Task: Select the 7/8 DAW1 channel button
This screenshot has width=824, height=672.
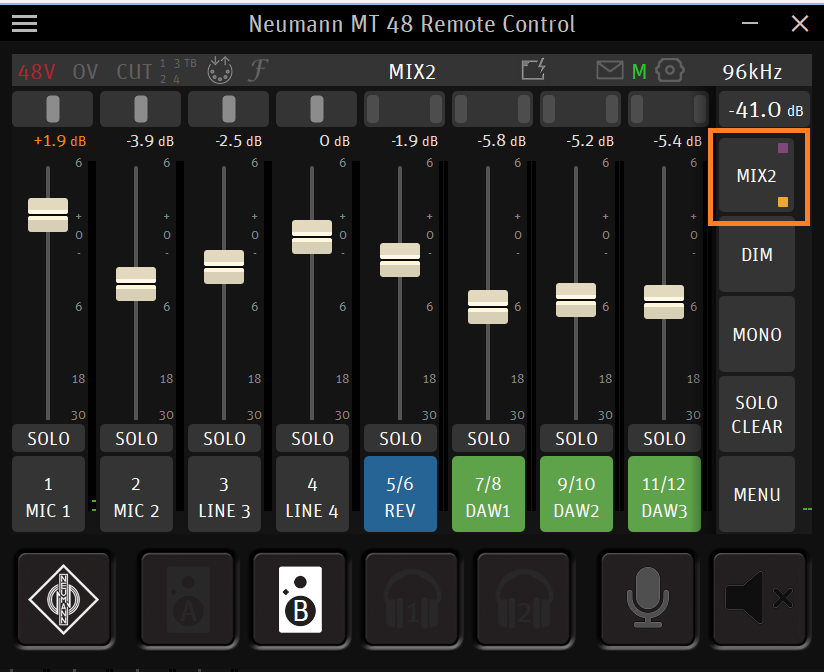Action: (488, 494)
